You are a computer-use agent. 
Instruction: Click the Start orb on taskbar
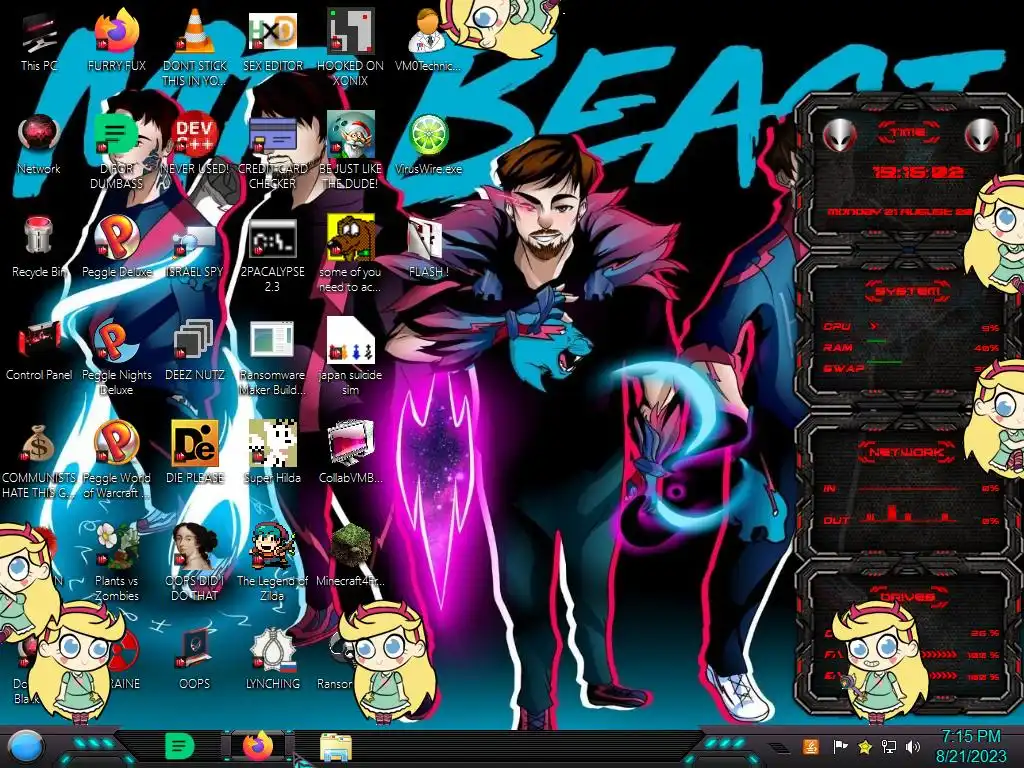pyautogui.click(x=26, y=747)
